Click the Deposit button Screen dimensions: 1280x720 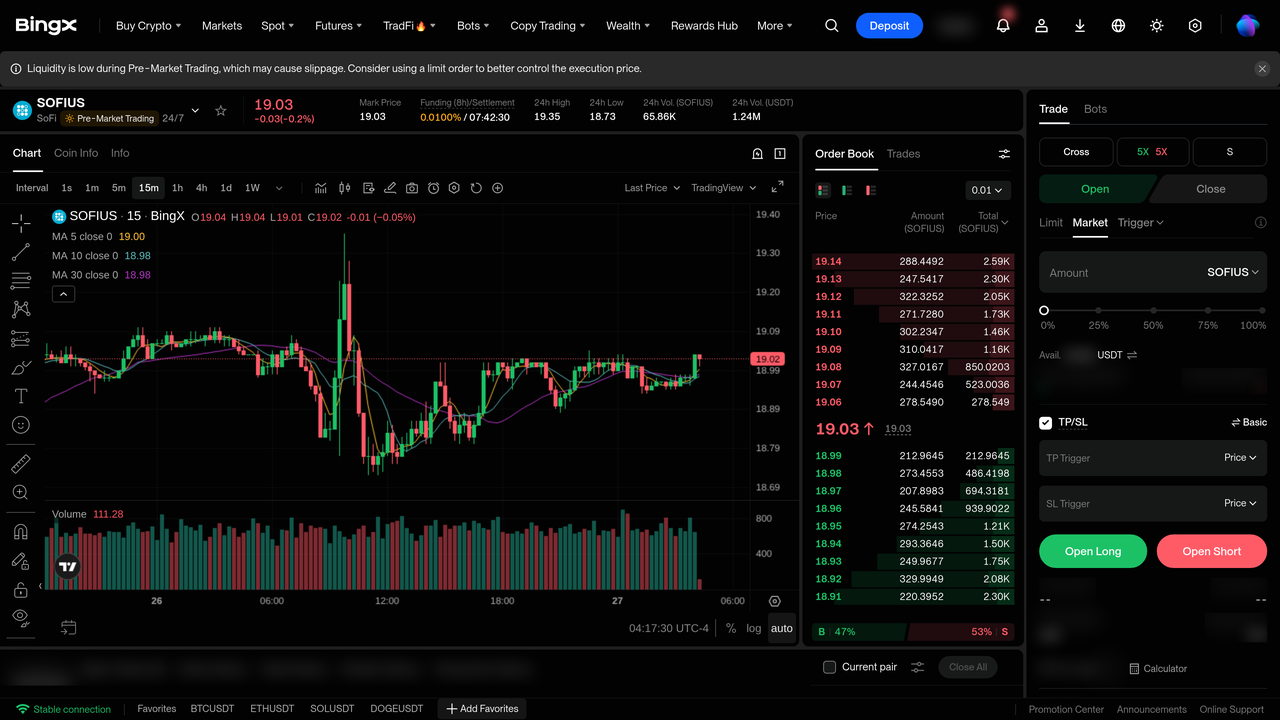coord(889,26)
